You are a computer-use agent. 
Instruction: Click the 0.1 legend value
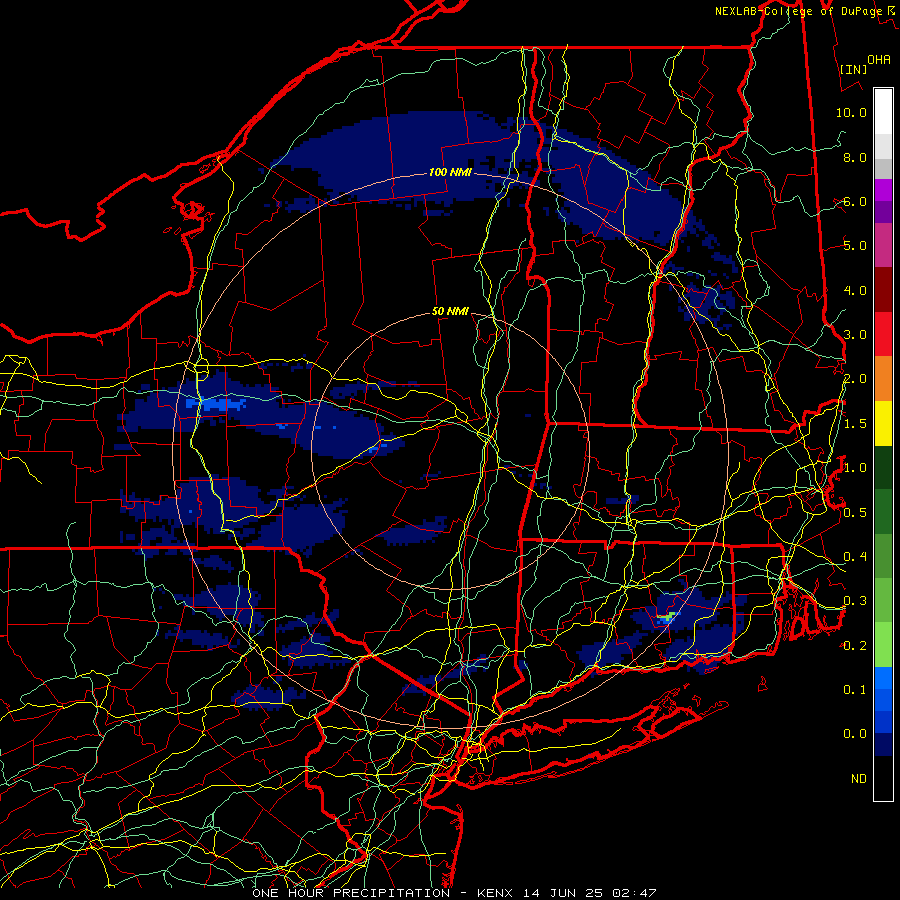[855, 690]
